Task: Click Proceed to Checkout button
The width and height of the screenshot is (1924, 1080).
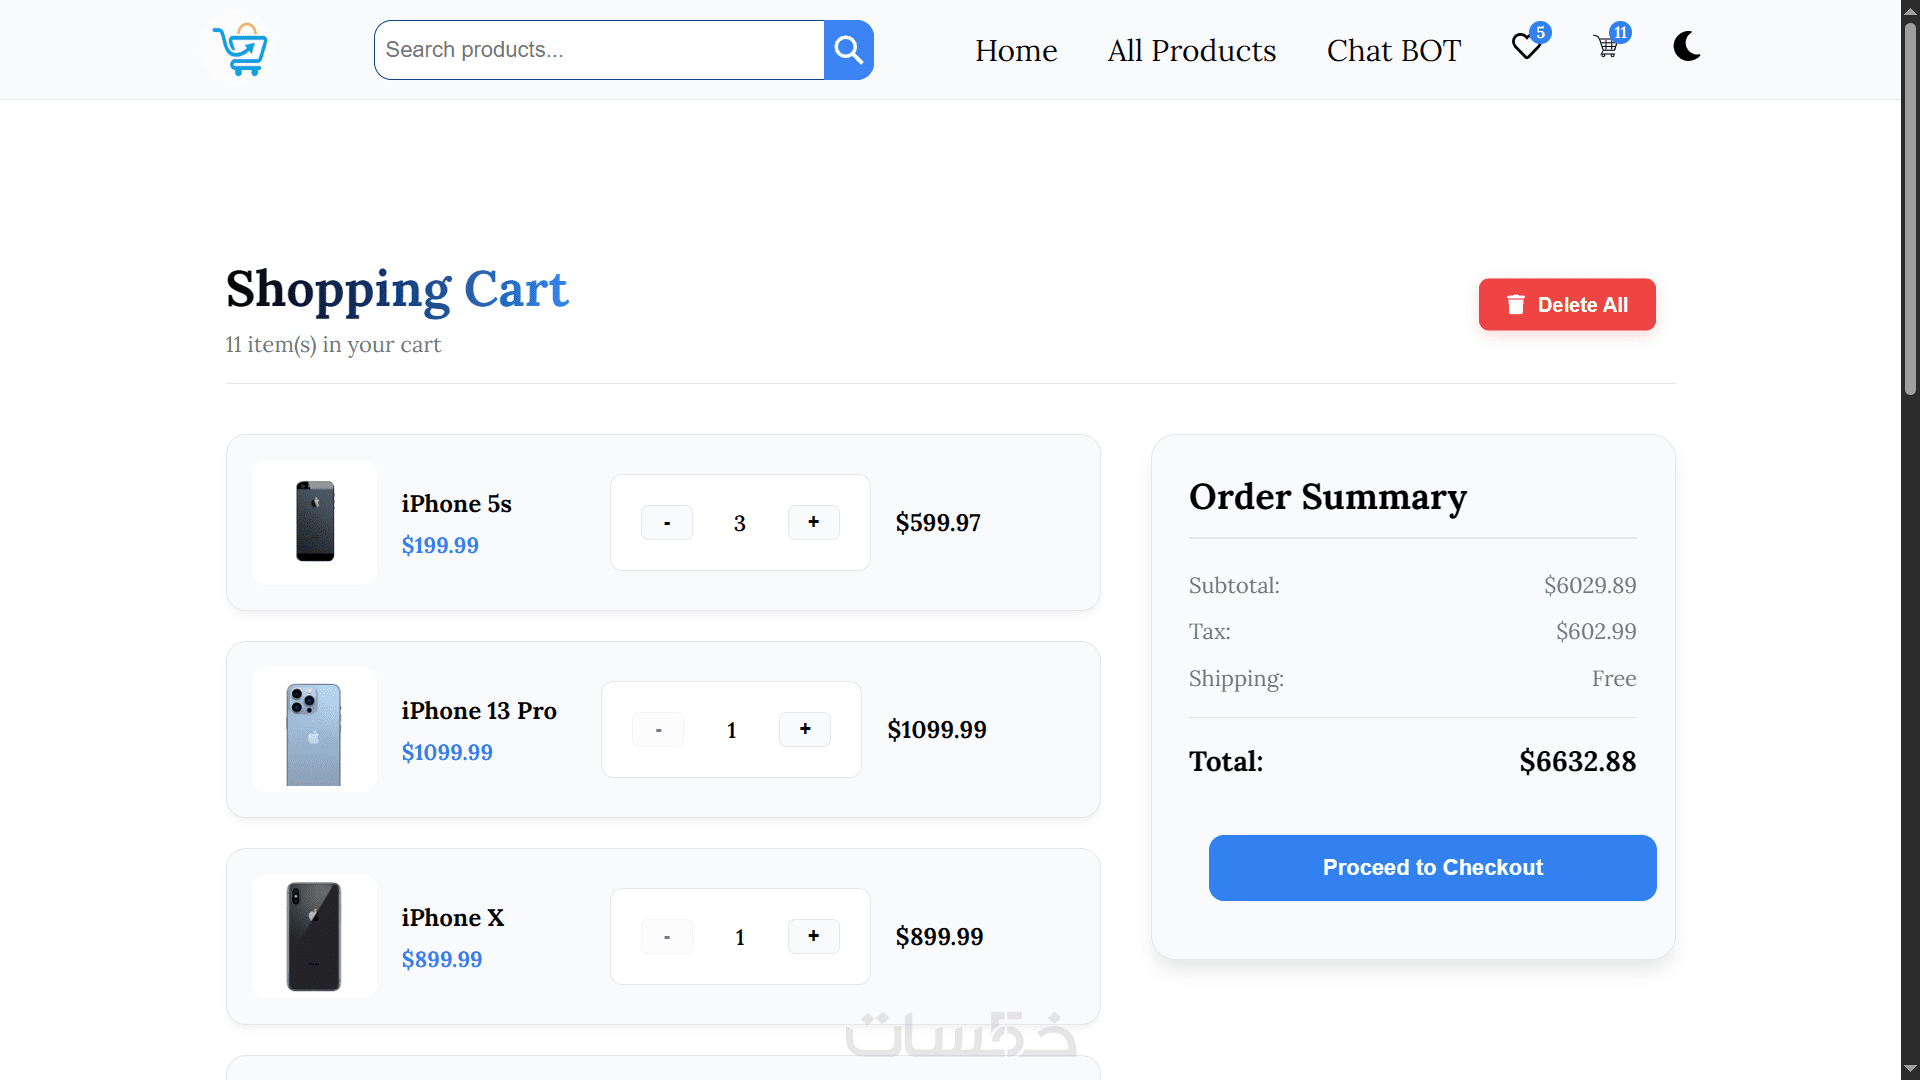Action: tap(1432, 868)
